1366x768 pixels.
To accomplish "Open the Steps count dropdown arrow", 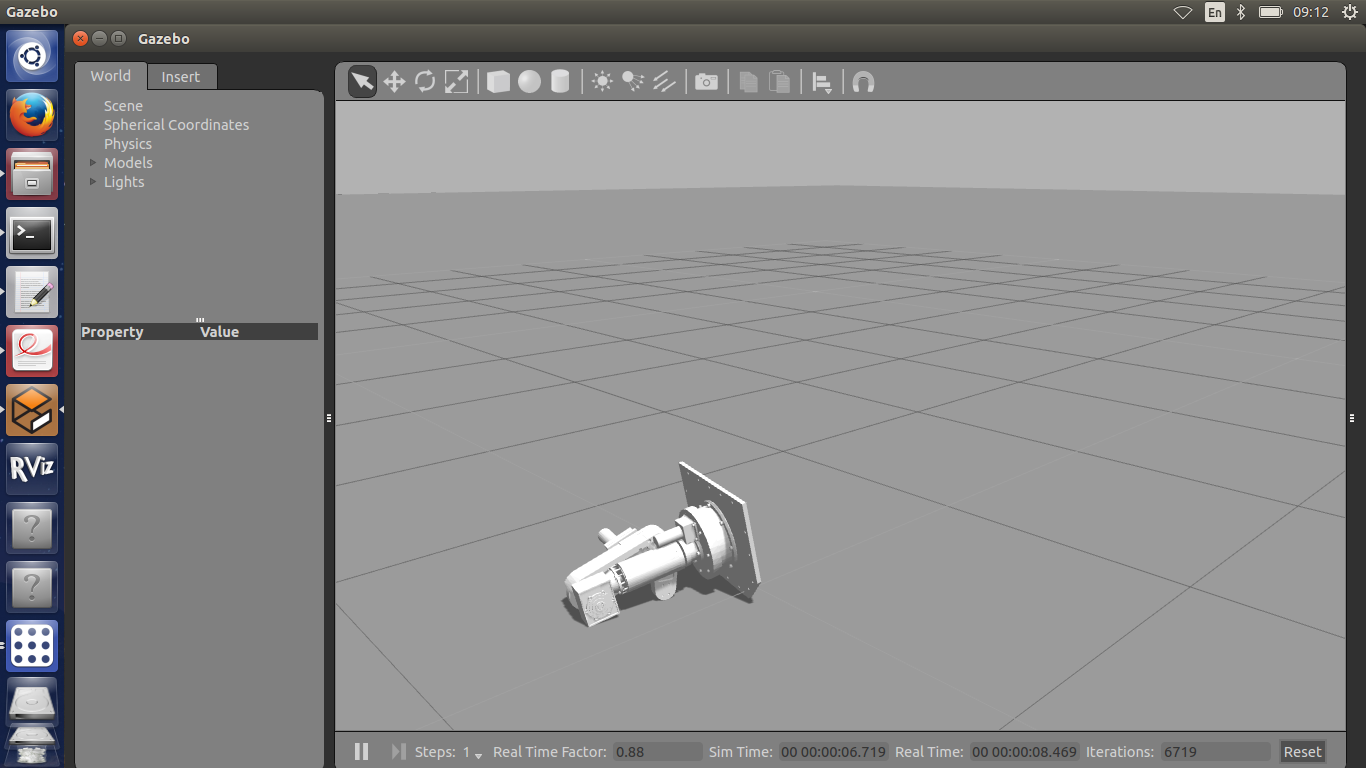I will 478,754.
